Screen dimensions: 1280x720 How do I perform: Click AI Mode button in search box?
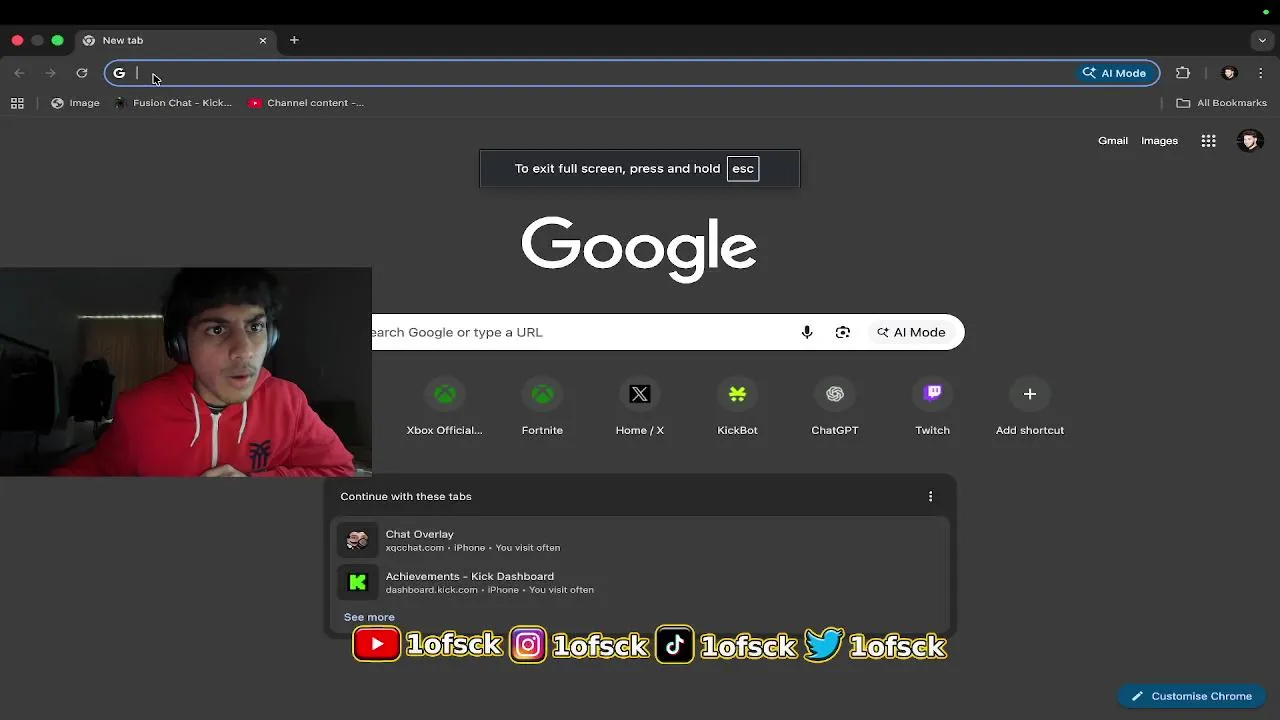(x=911, y=332)
